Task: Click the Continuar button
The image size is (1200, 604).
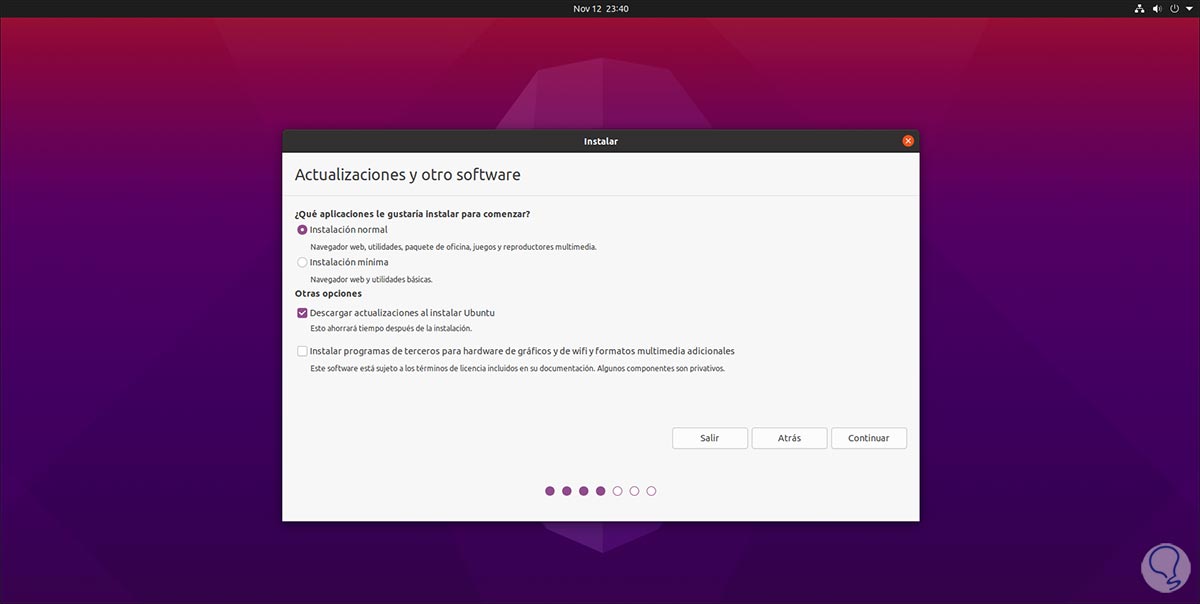Action: (868, 438)
